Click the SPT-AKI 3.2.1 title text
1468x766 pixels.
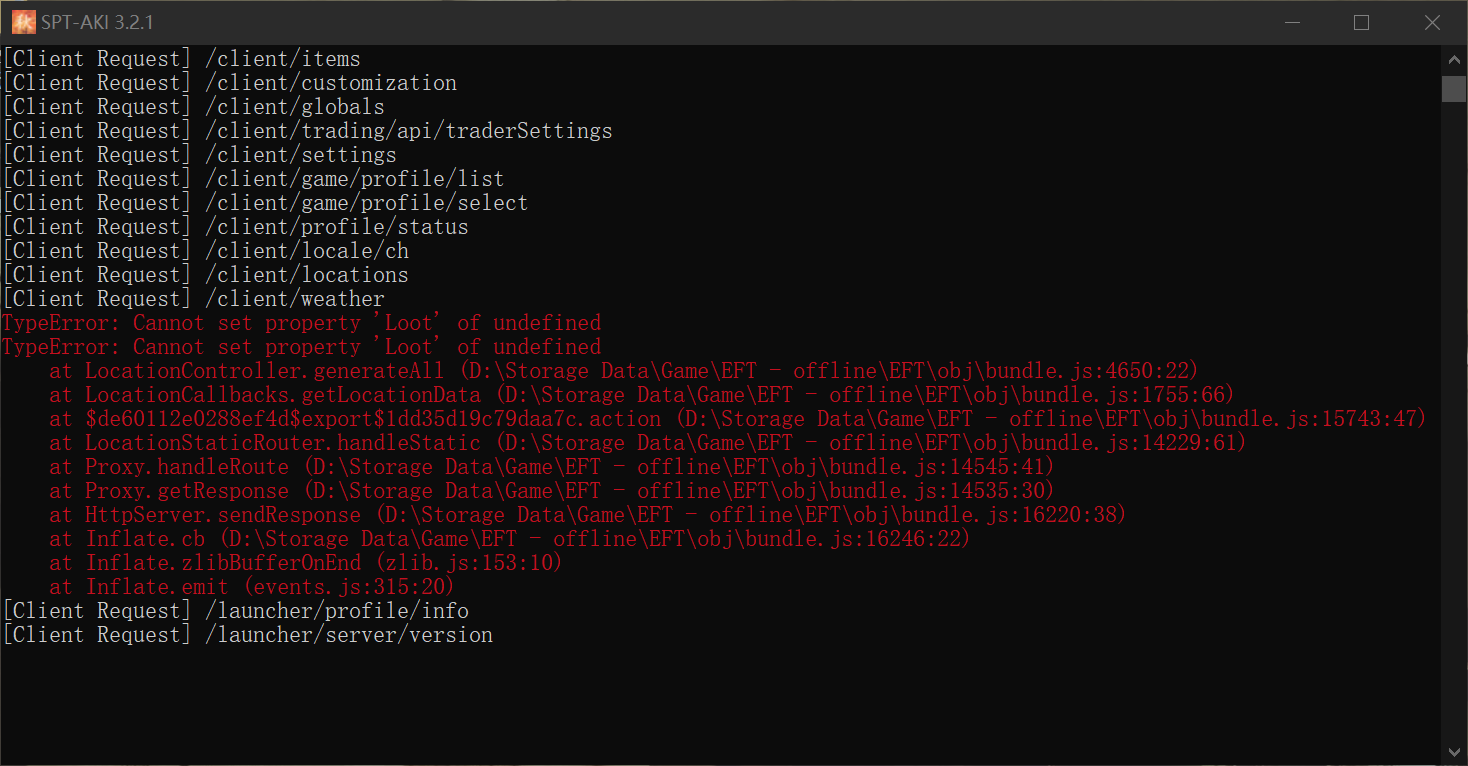pos(97,22)
